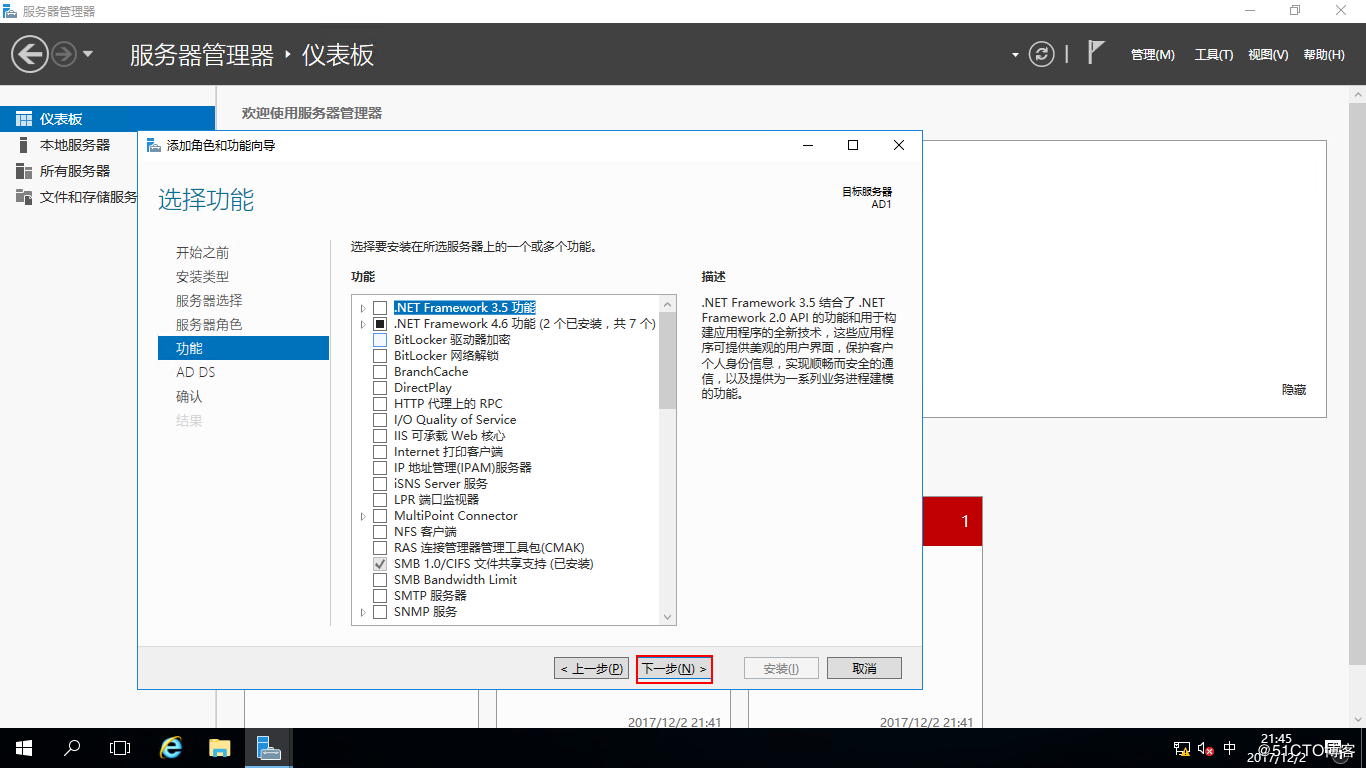Select 本地服务器 in the left sidebar
This screenshot has width=1366, height=768.
tap(74, 145)
